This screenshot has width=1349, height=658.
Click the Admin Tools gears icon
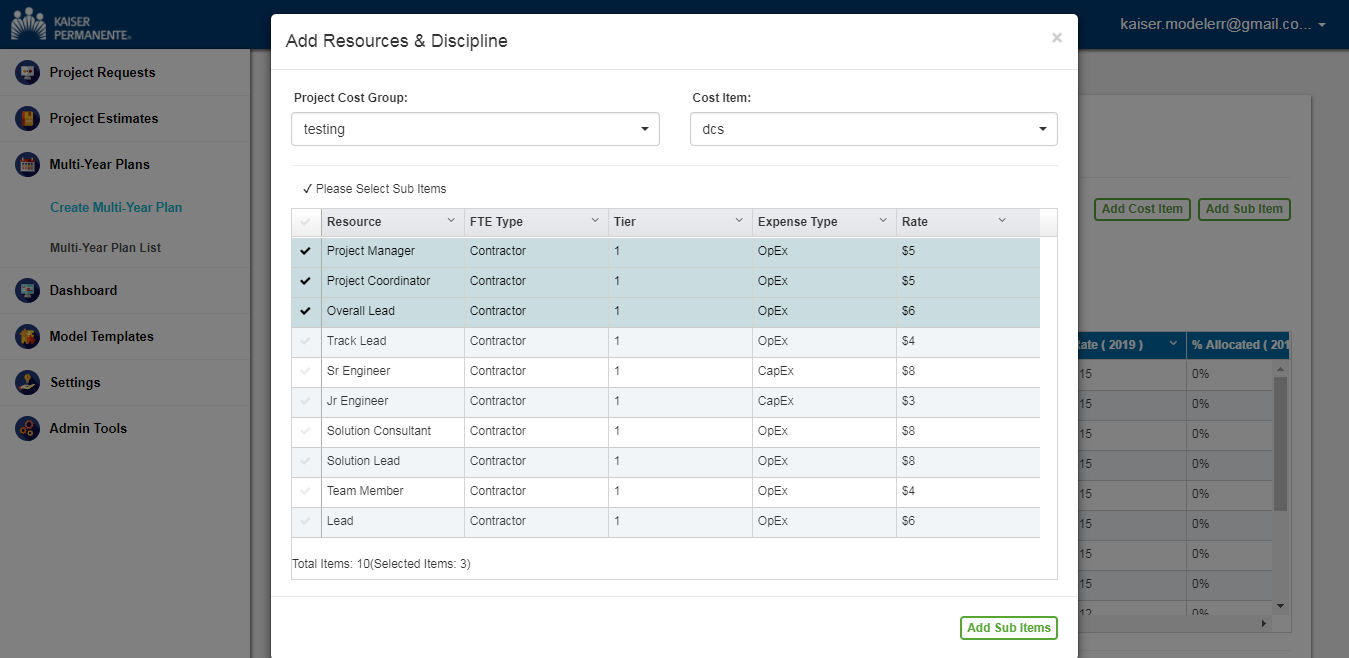click(x=27, y=428)
